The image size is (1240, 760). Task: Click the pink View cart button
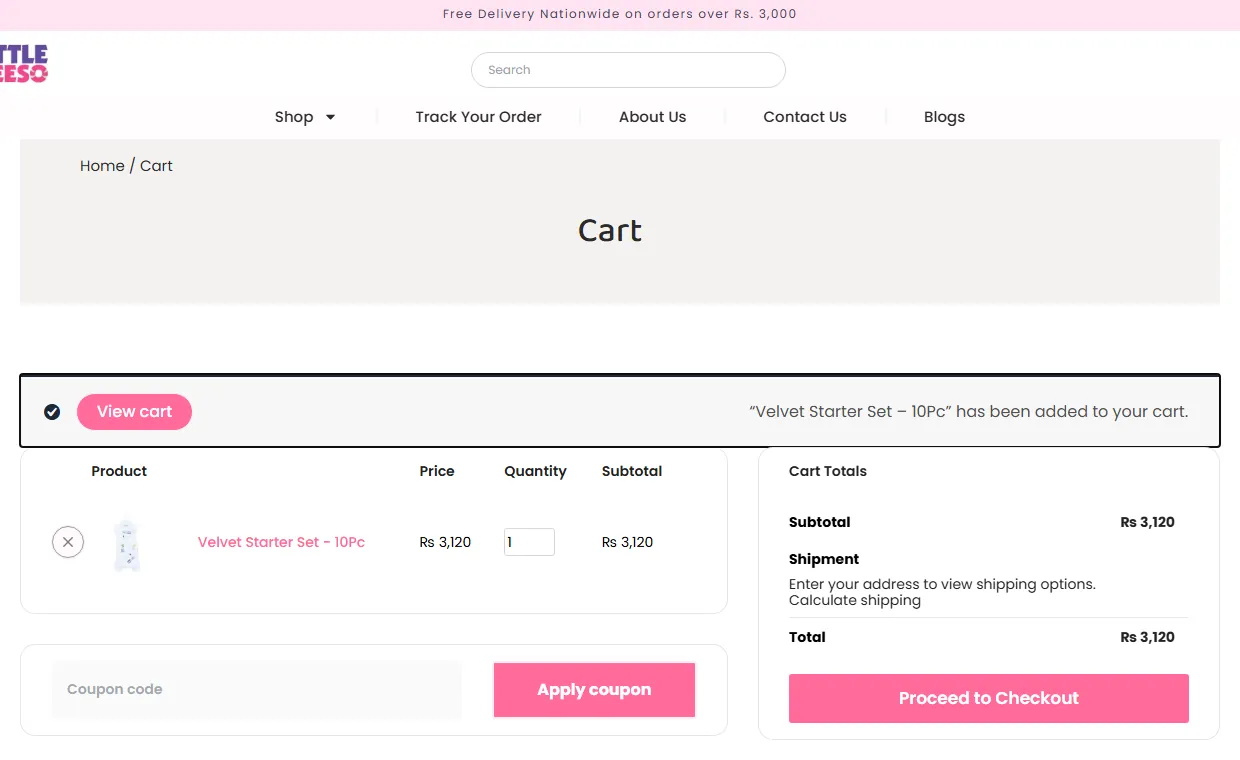click(x=134, y=412)
